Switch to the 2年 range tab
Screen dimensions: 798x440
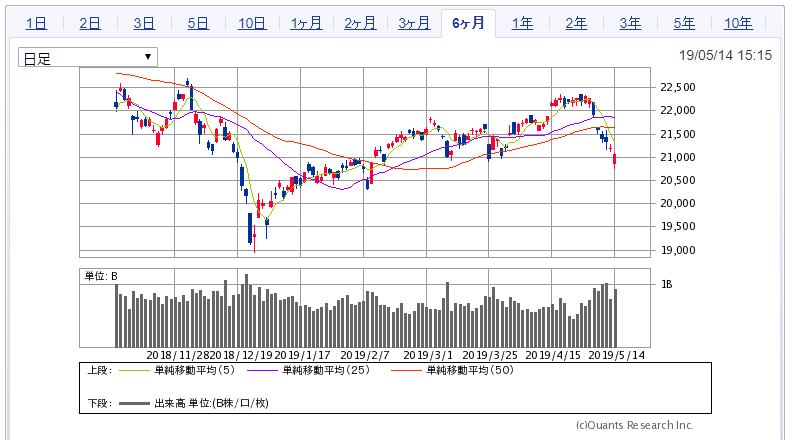[x=576, y=24]
